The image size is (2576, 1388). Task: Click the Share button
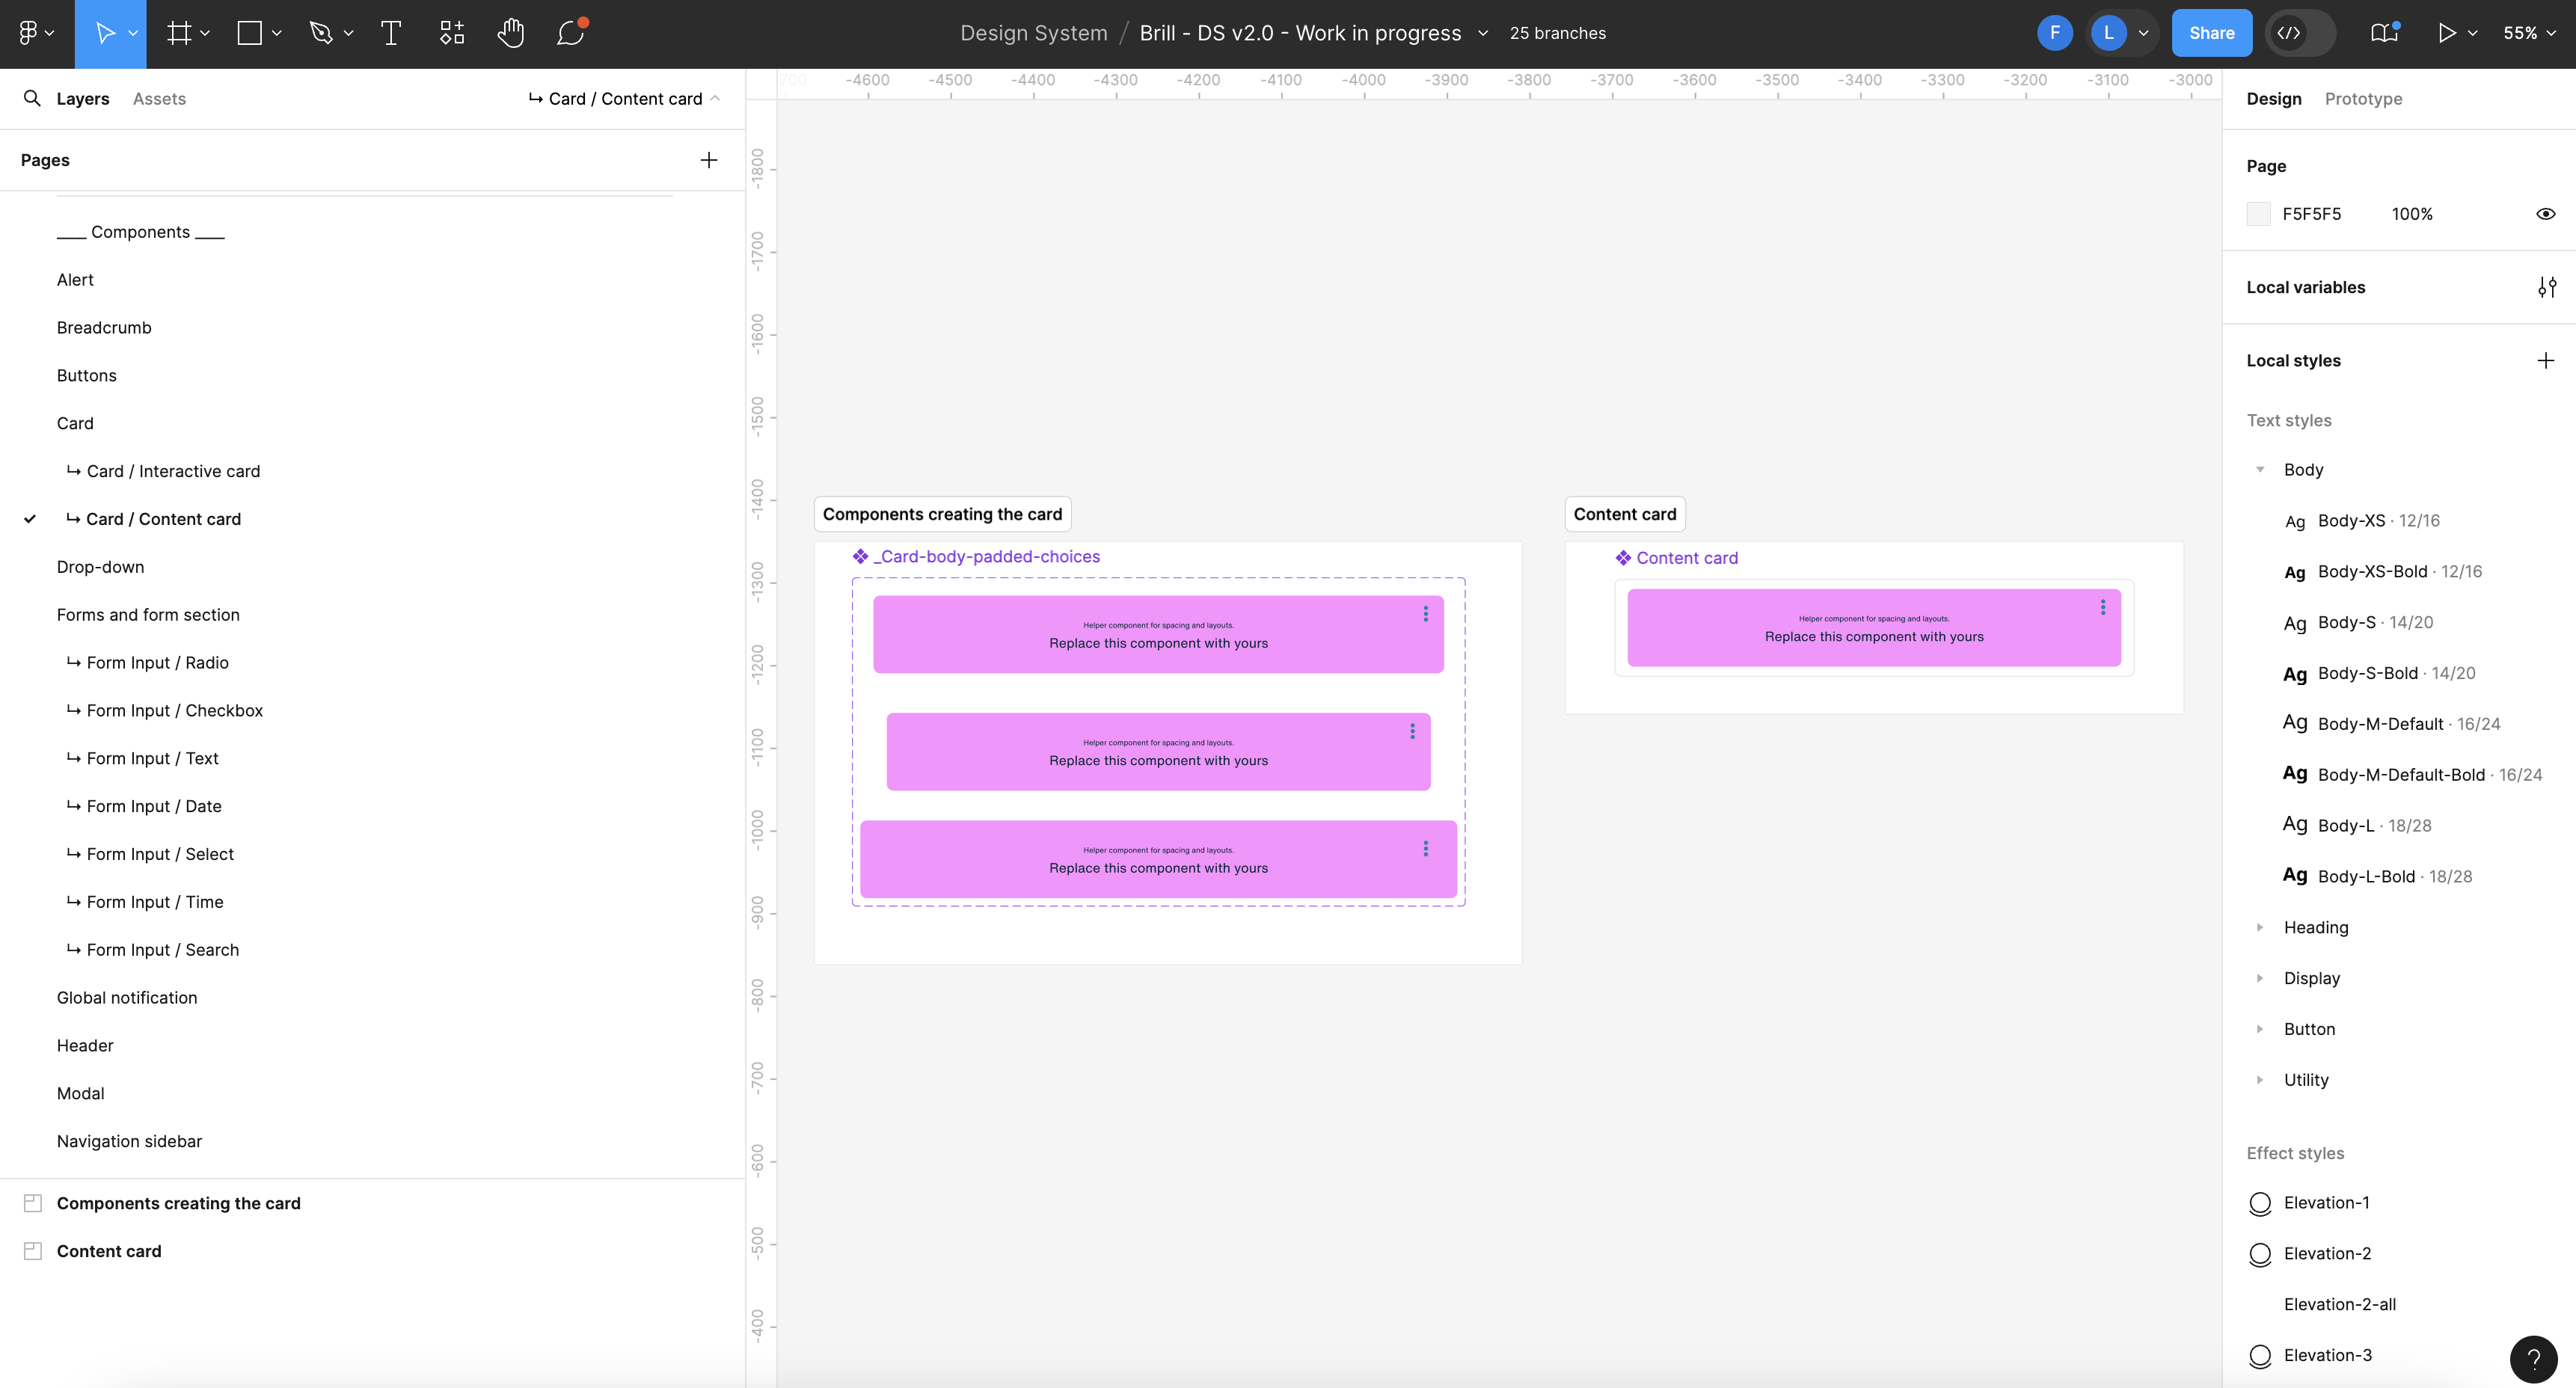2211,32
